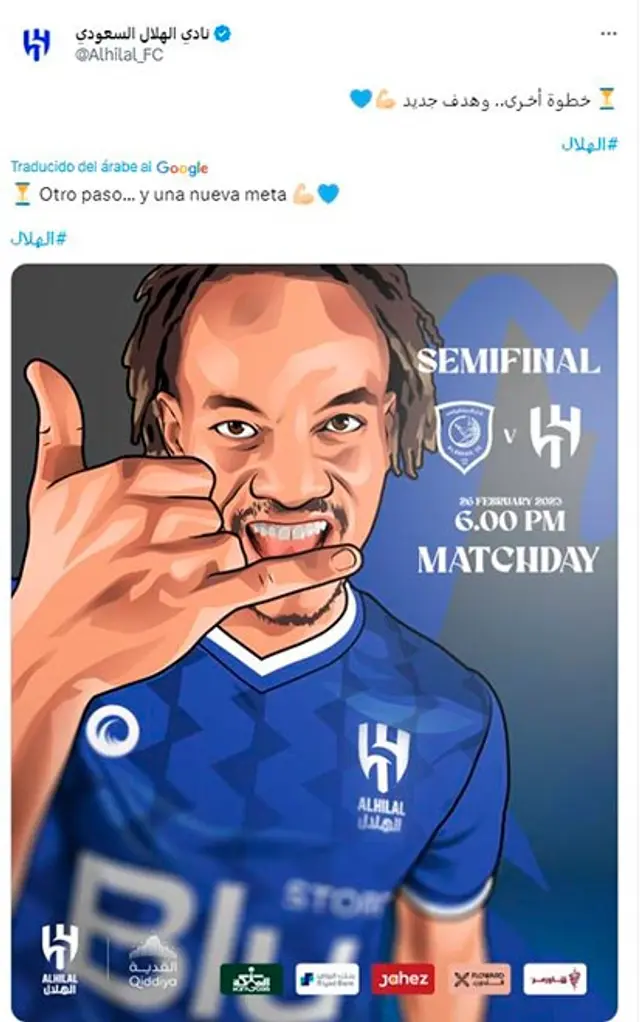Screen dimensions: 640x1022
Task: Click the hourglass emoji in the original Arabic text
Action: point(607,99)
